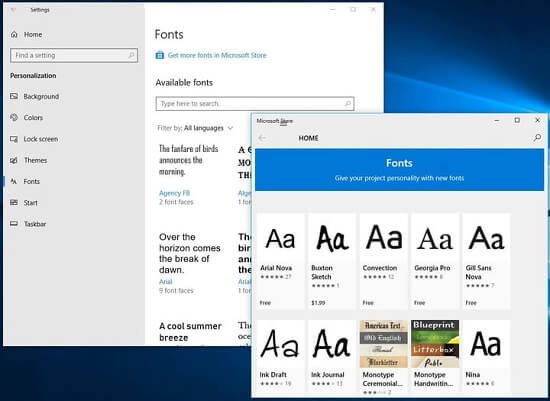
Task: Switch to the HOME tab in the Store
Action: pos(308,138)
